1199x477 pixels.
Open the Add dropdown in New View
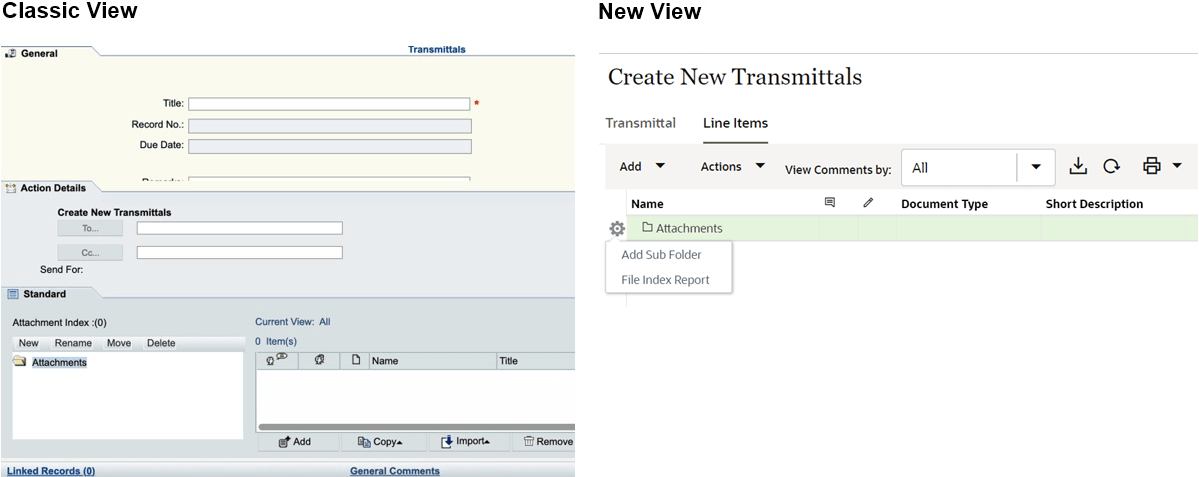tap(642, 166)
